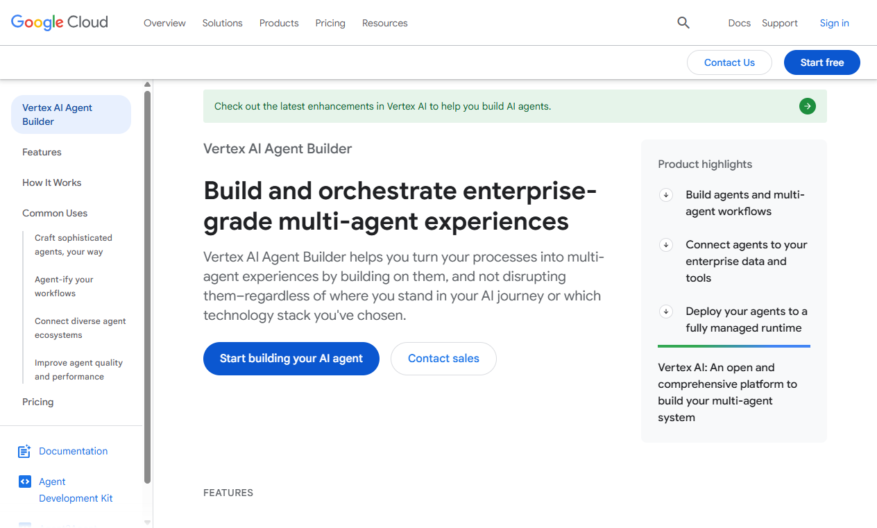This screenshot has width=877, height=528.
Task: Jump to Pricing in the left sidebar
Action: point(38,402)
